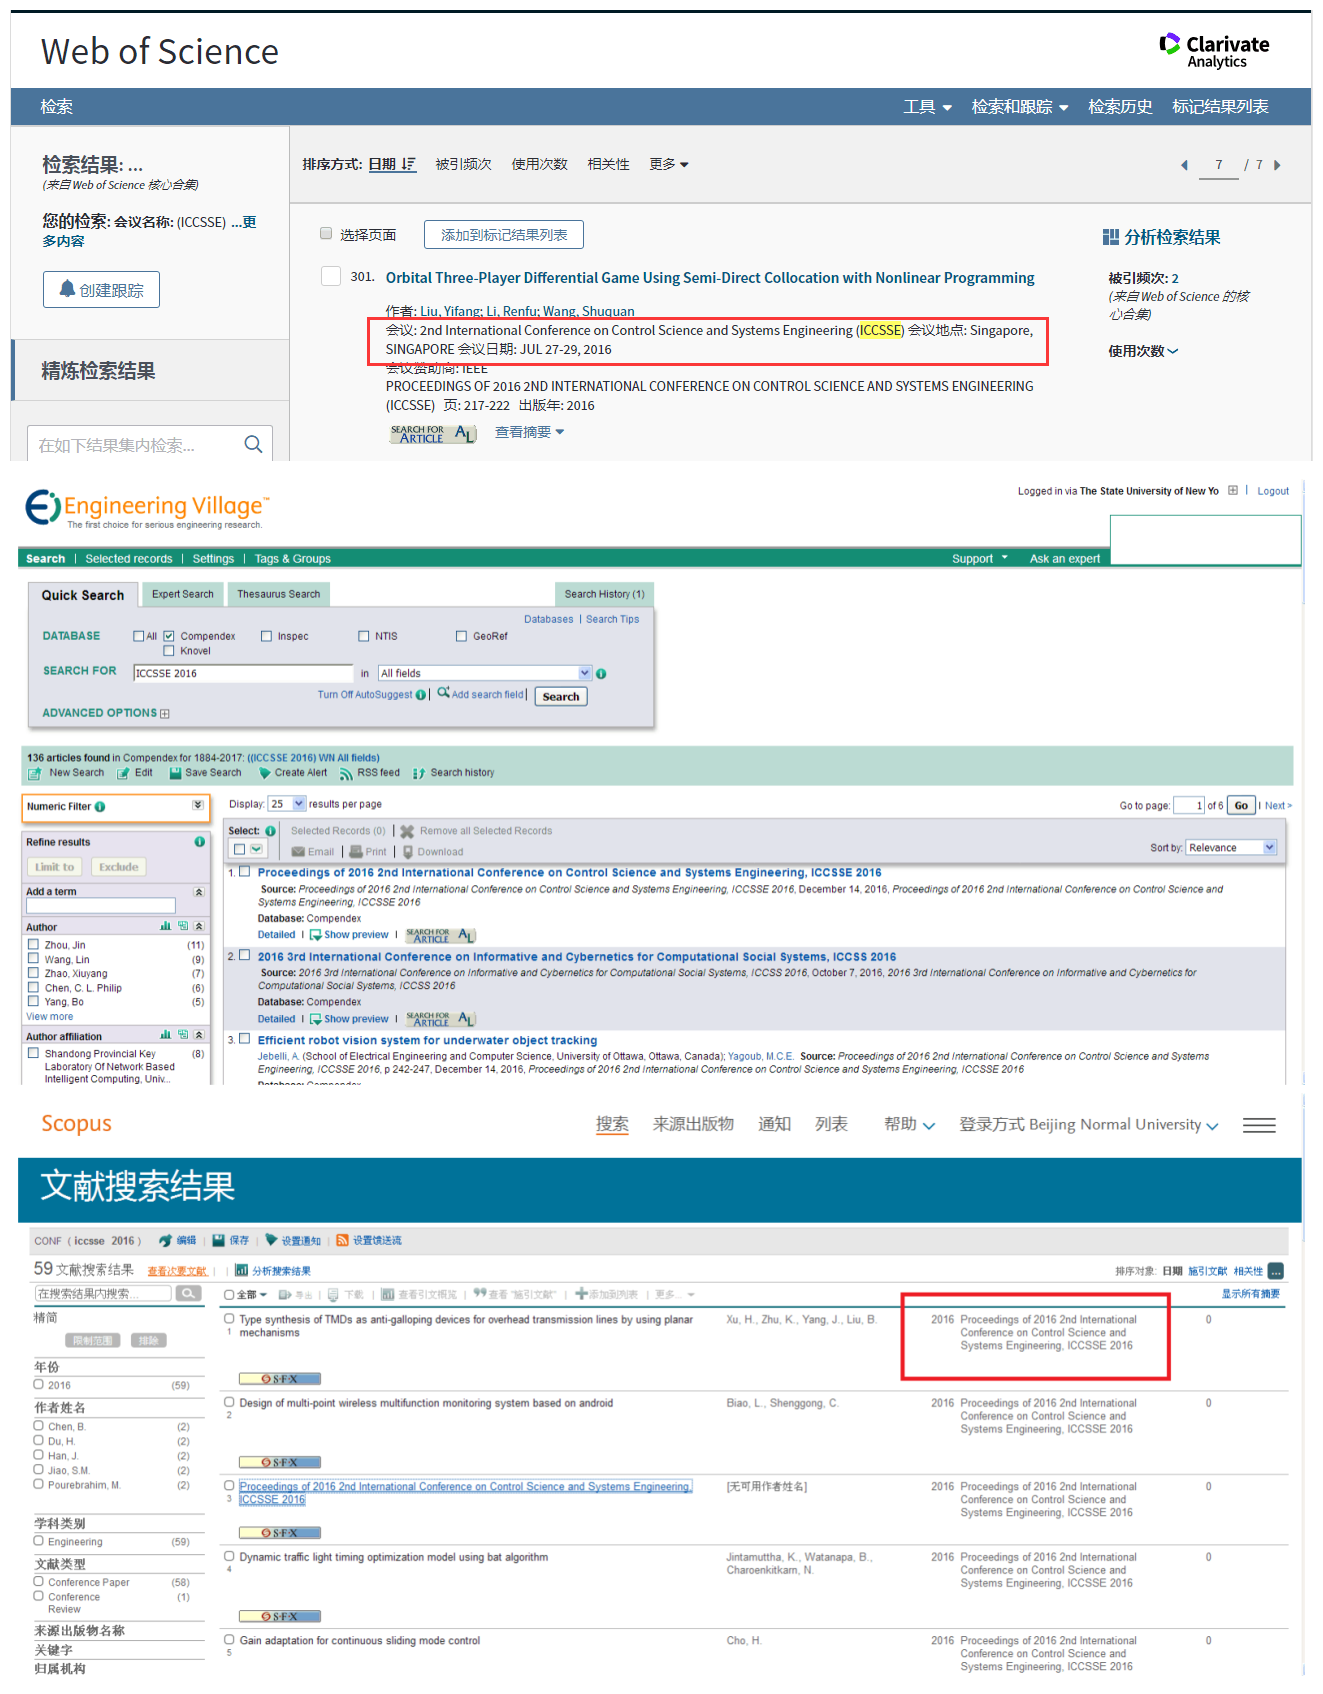Click the bell icon on 创建跟踪 button
This screenshot has width=1323, height=1694.
(x=67, y=289)
